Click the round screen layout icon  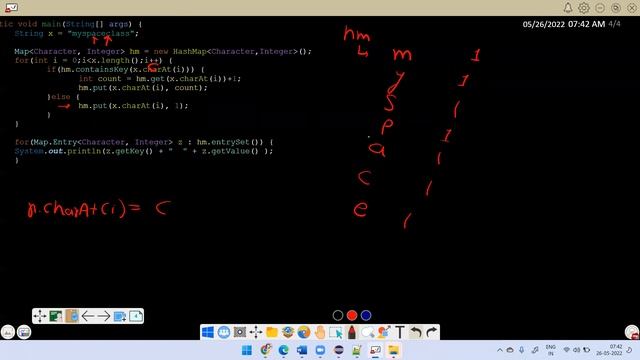point(24,332)
